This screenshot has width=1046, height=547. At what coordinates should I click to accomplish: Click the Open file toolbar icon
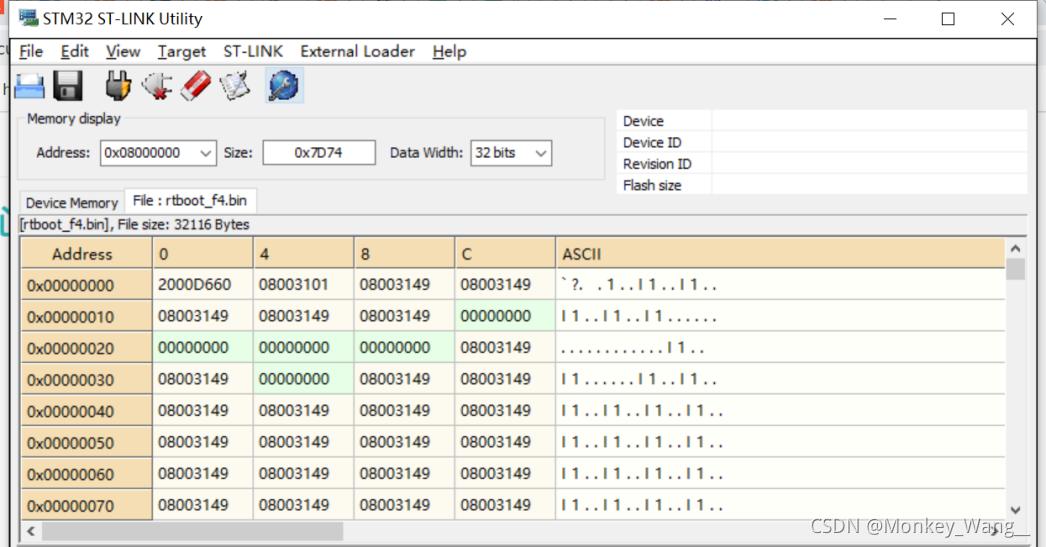click(x=29, y=86)
